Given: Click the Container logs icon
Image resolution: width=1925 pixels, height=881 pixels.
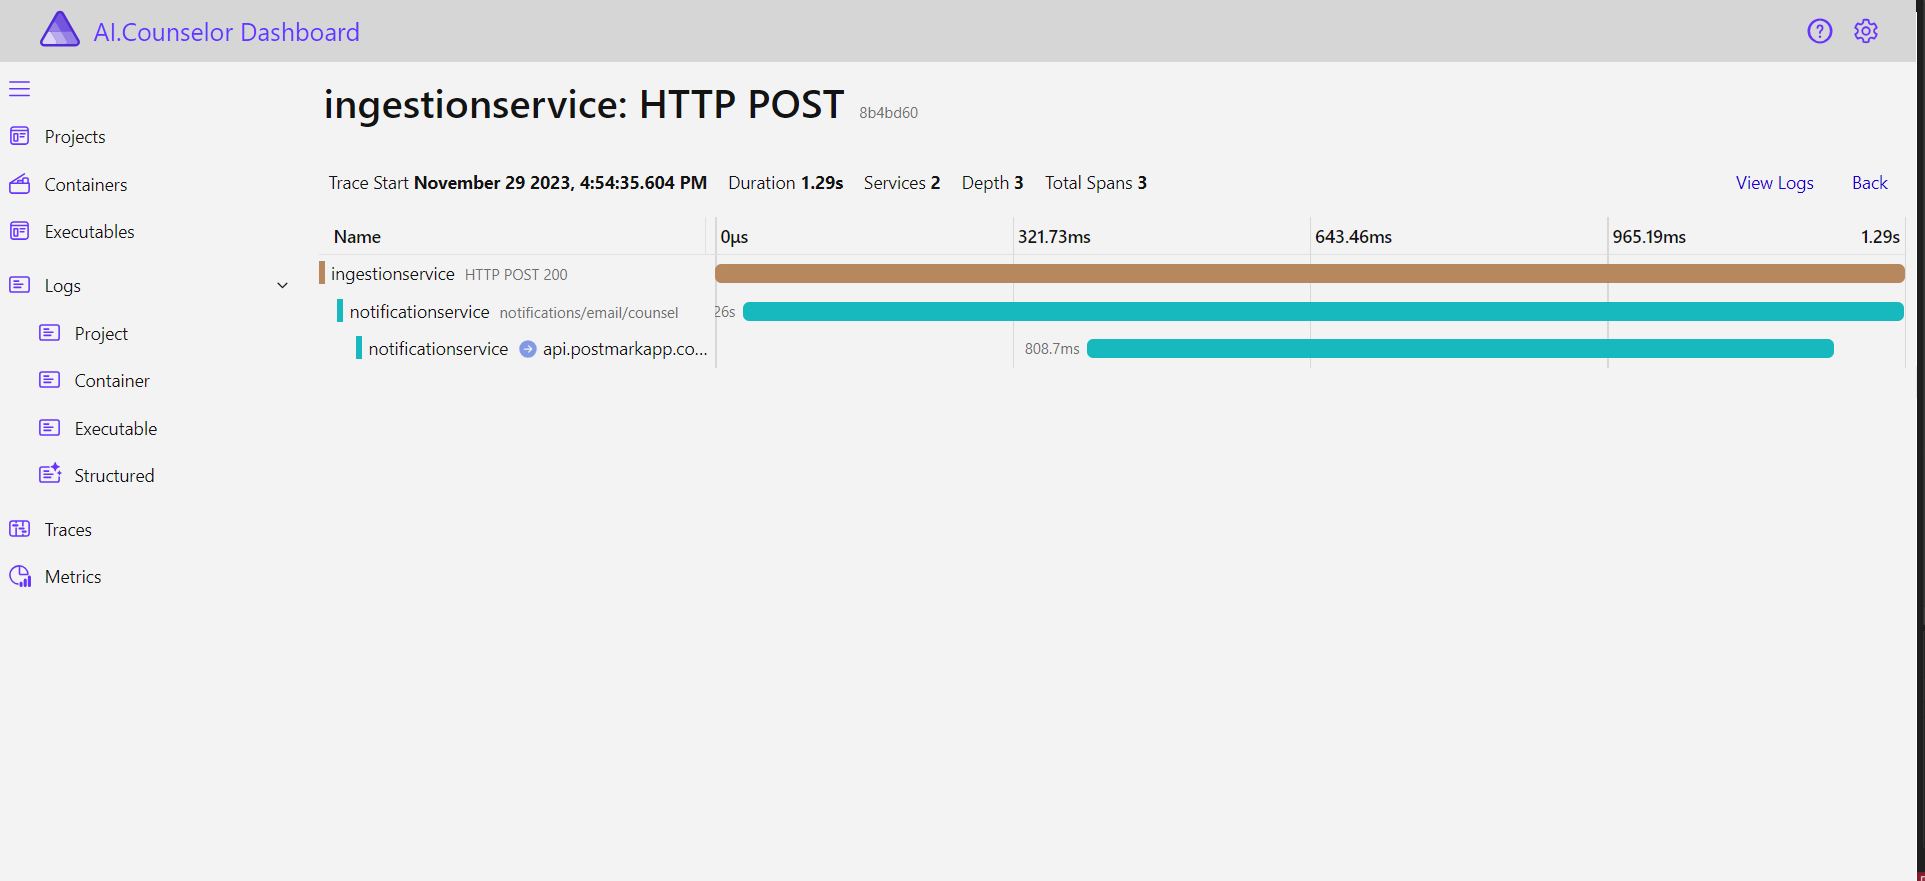Looking at the screenshot, I should [x=49, y=380].
